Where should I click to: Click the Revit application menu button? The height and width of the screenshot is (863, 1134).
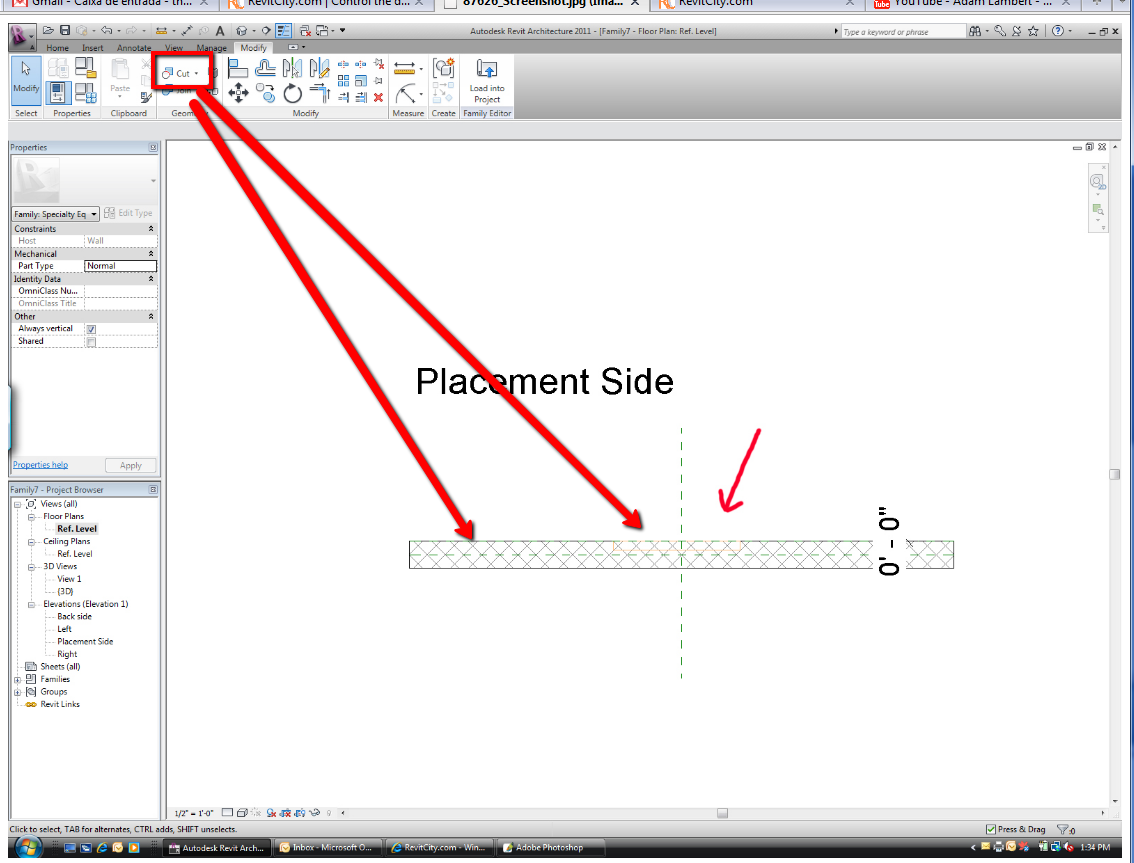tap(22, 36)
